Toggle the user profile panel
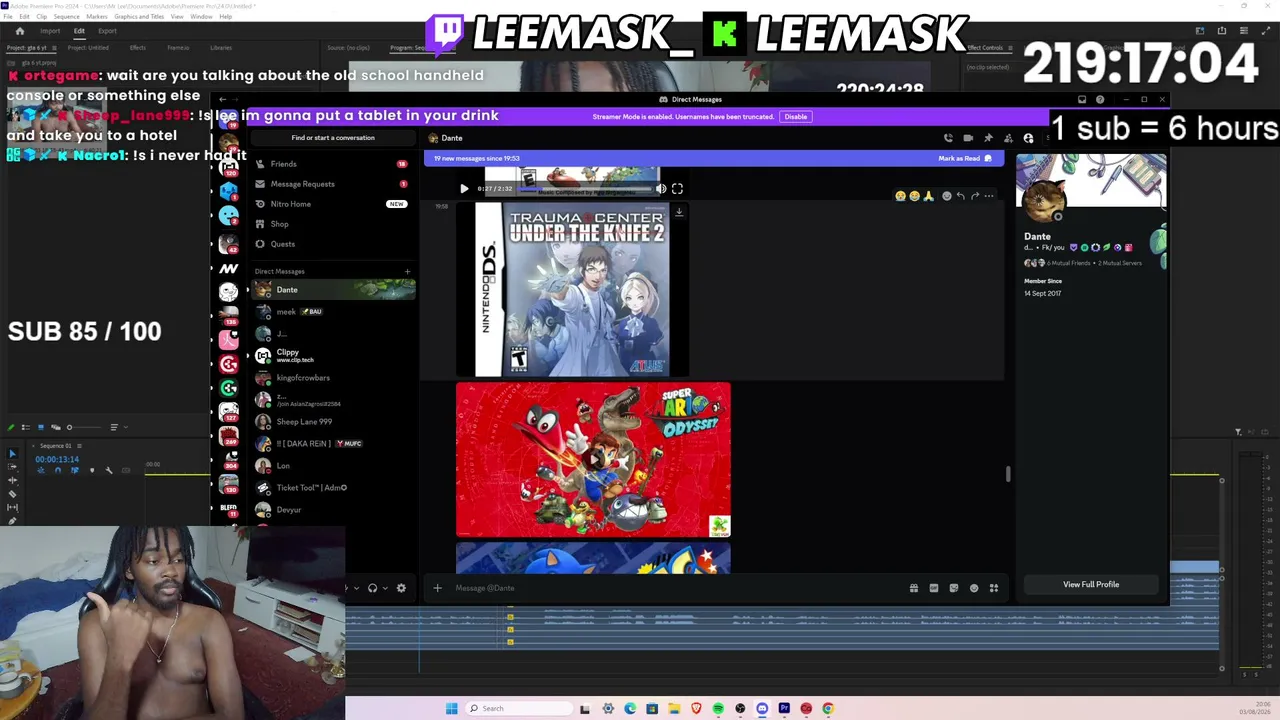The image size is (1280, 720). 1028,138
